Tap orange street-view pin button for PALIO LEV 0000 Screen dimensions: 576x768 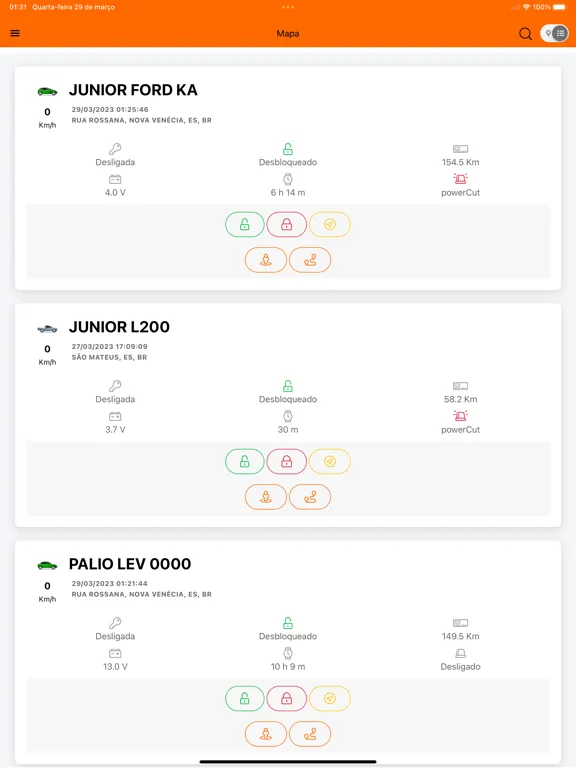(x=265, y=734)
